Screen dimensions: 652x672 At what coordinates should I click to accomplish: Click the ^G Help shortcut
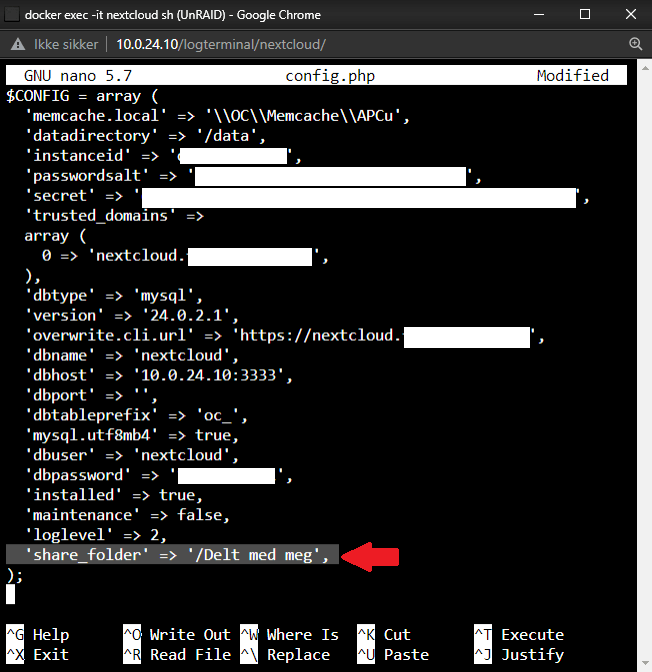point(38,635)
